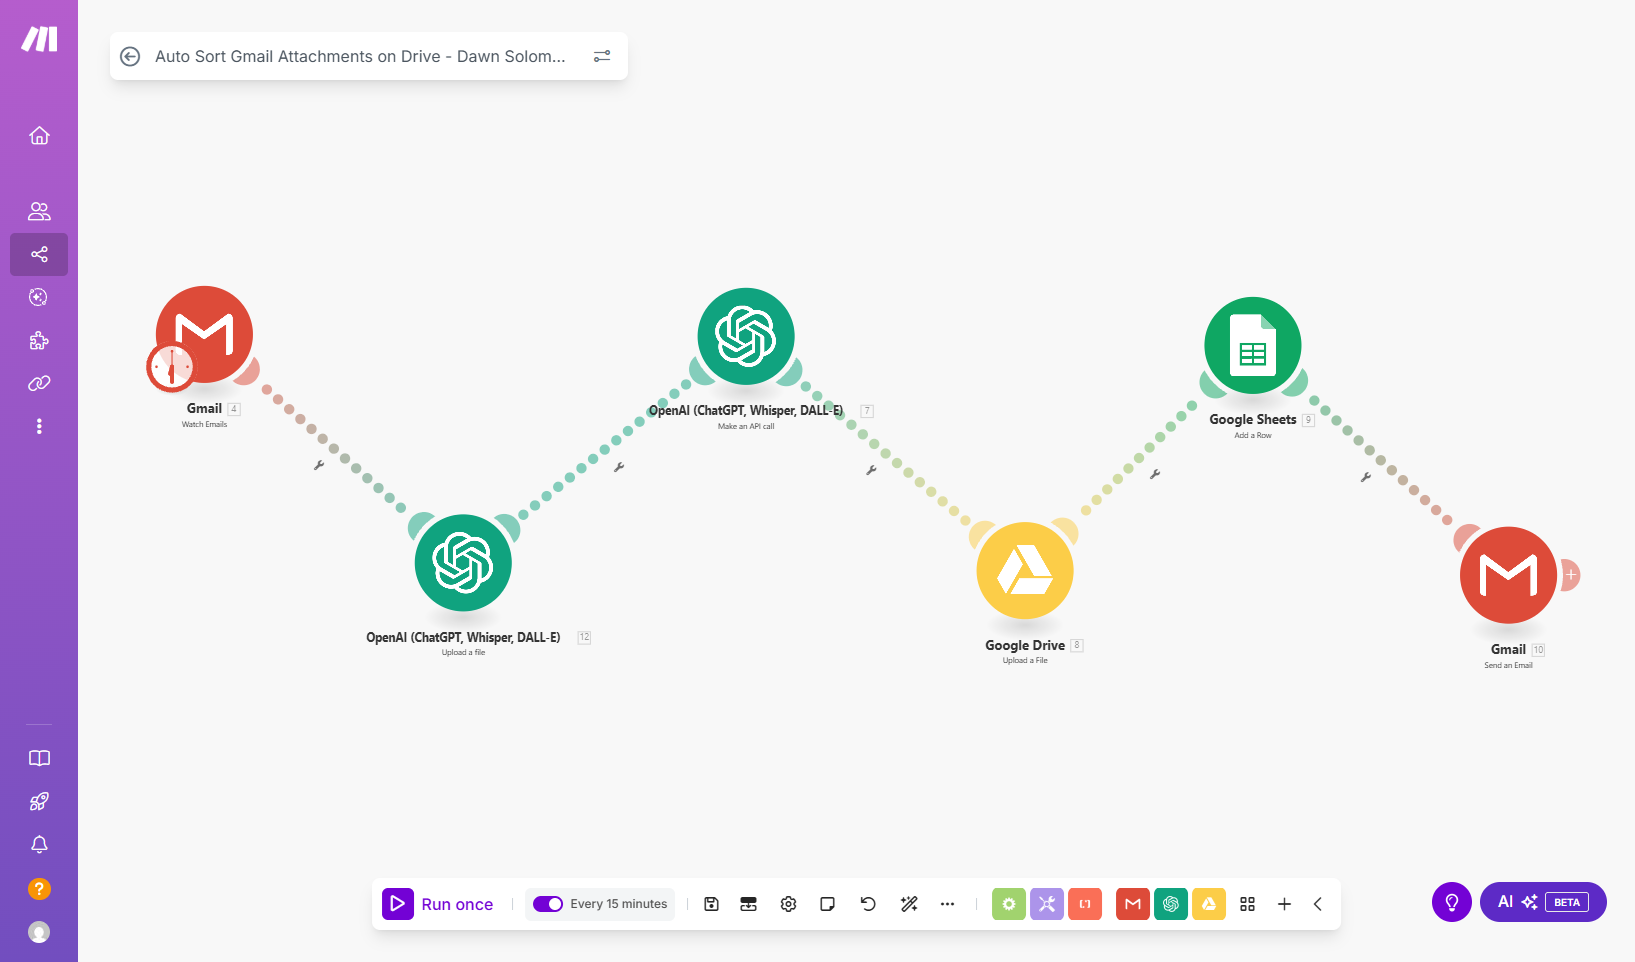This screenshot has width=1635, height=962.
Task: Open the orange Text parser favorite
Action: click(x=1085, y=904)
